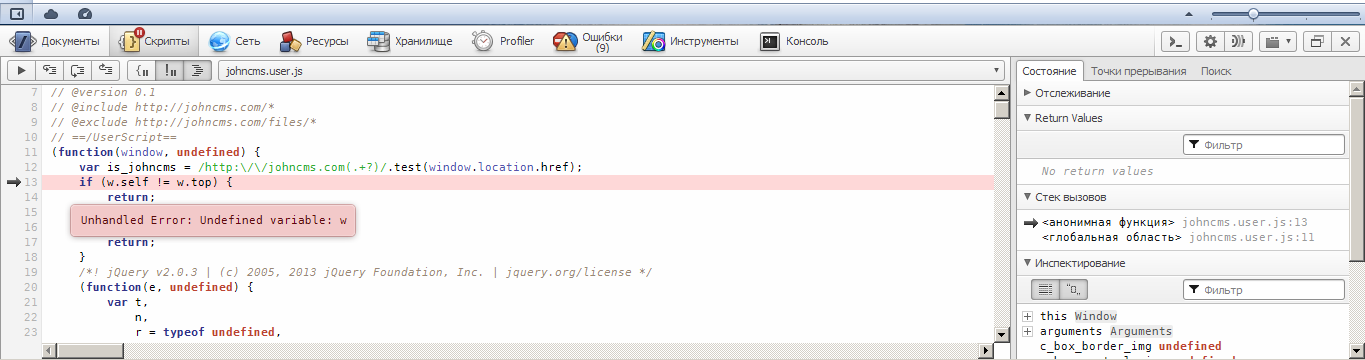This screenshot has height=360, width=1365.
Task: Switch to the Скрипты (Scripts) panel
Action: pyautogui.click(x=154, y=41)
